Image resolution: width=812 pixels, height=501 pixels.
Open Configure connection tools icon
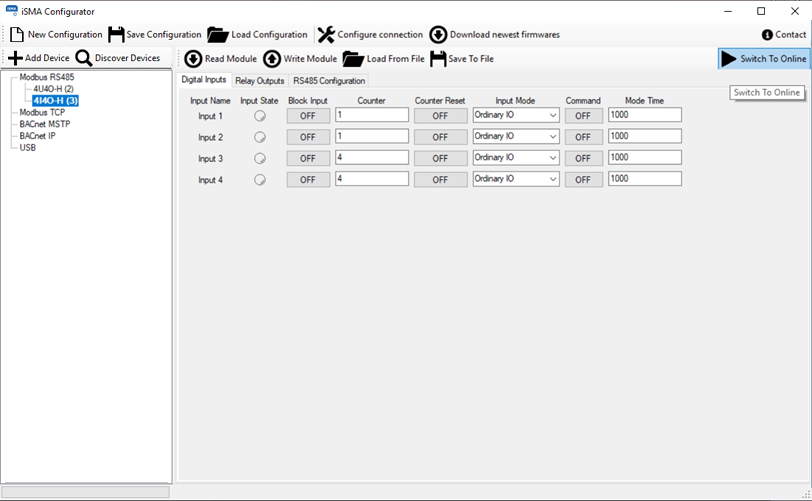326,35
